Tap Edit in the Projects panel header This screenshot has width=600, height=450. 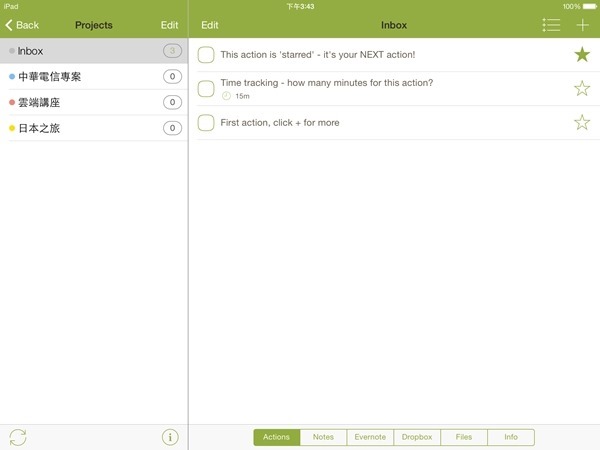(169, 25)
